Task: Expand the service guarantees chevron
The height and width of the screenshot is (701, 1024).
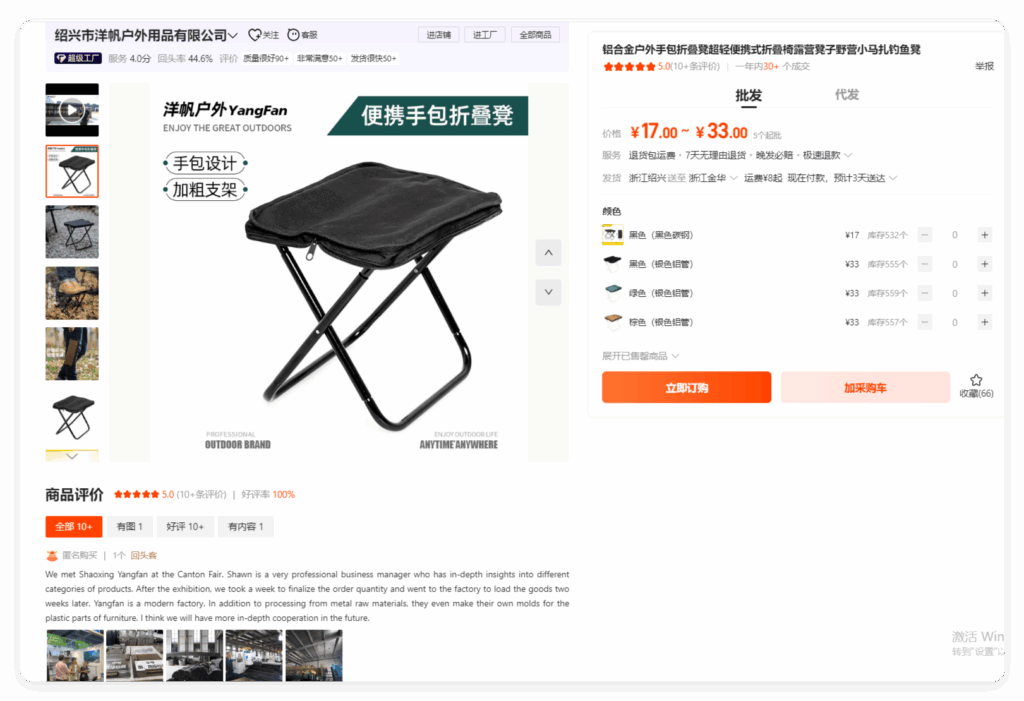Action: [x=848, y=155]
